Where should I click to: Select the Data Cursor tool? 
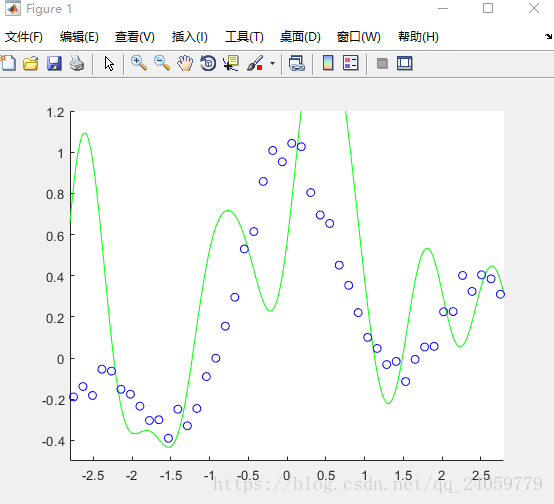231,64
